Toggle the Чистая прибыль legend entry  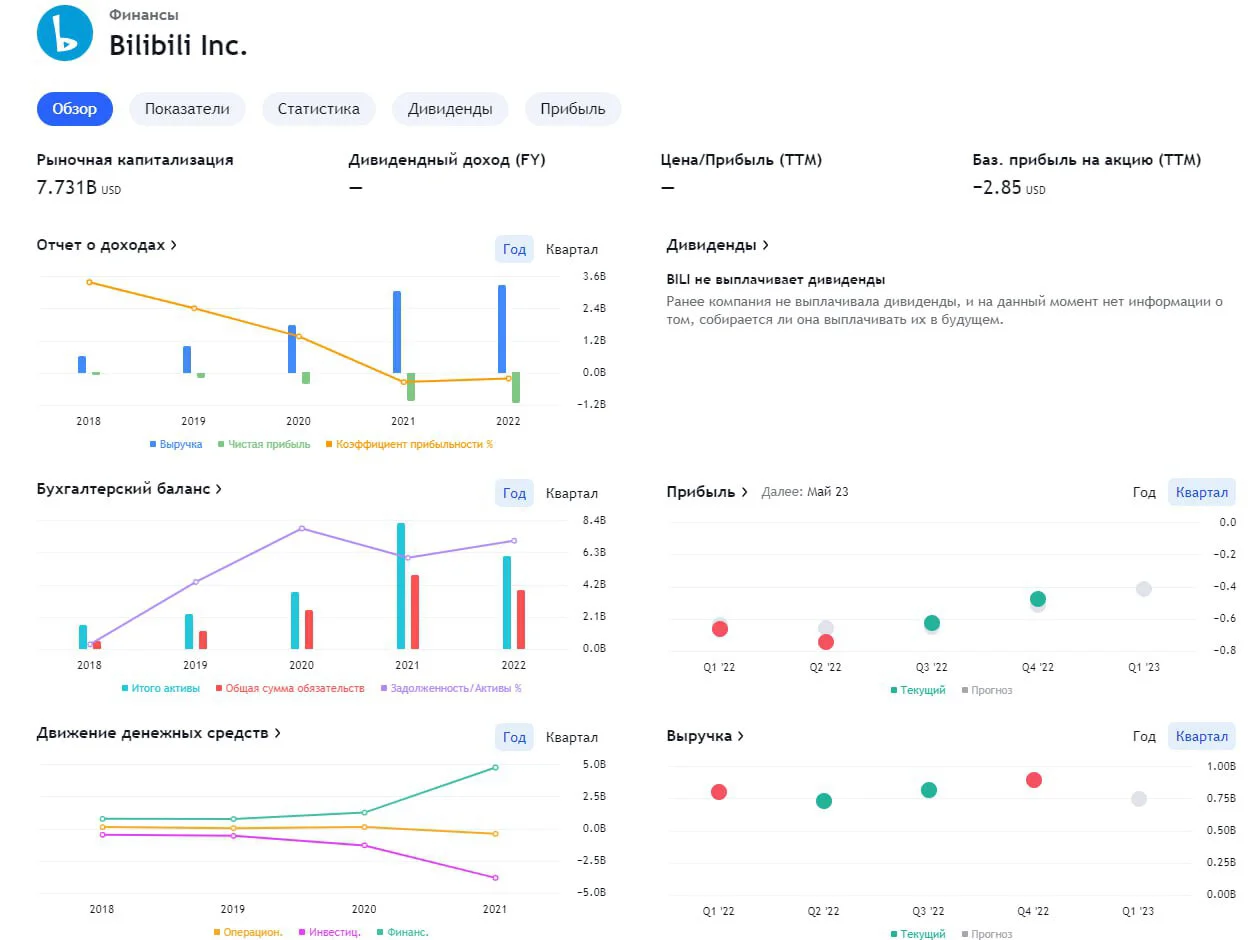tap(264, 444)
